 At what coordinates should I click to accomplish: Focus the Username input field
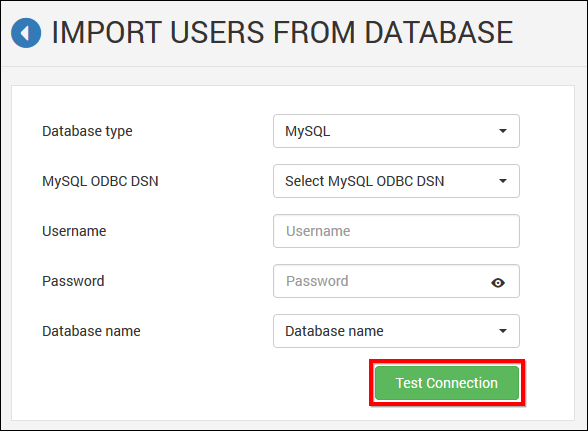coord(396,231)
